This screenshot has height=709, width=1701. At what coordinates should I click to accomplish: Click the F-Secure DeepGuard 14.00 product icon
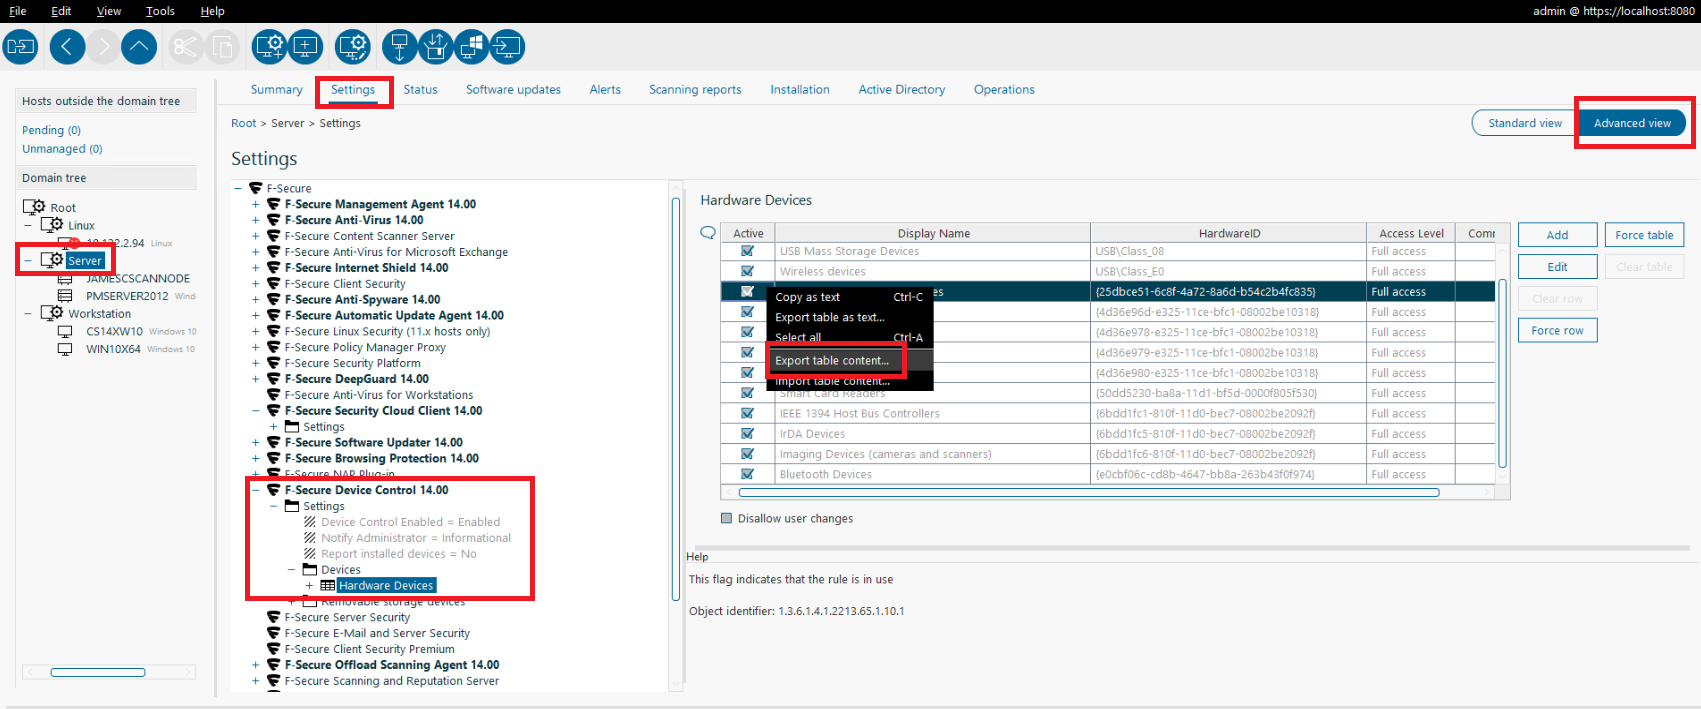point(274,379)
